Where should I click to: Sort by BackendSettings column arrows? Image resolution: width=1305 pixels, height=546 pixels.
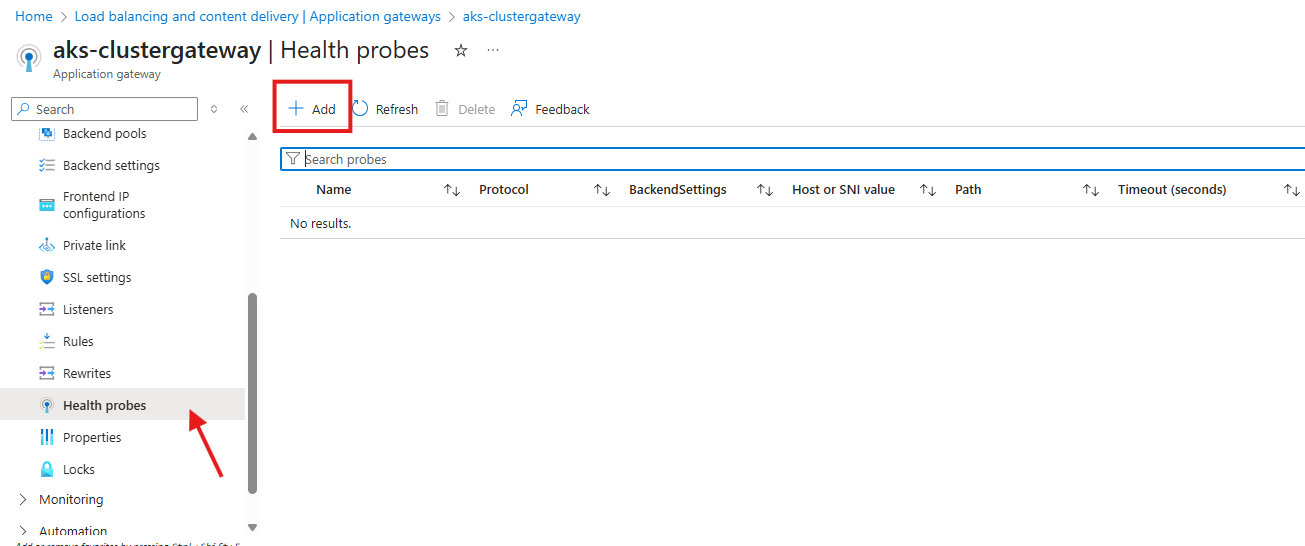[765, 190]
